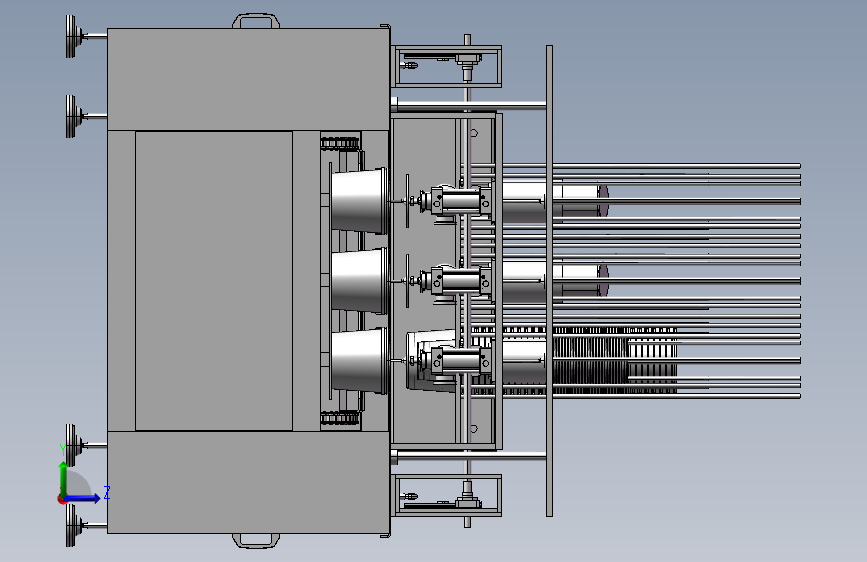Image resolution: width=867 pixels, height=562 pixels.
Task: Select the handle on the cabinet's top edge
Action: (255, 21)
